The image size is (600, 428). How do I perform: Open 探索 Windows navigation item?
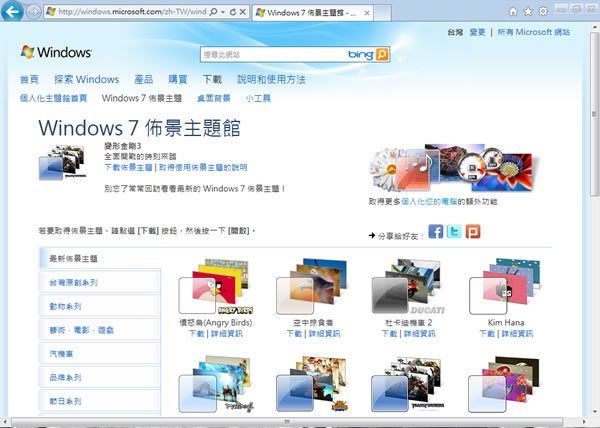click(x=86, y=80)
